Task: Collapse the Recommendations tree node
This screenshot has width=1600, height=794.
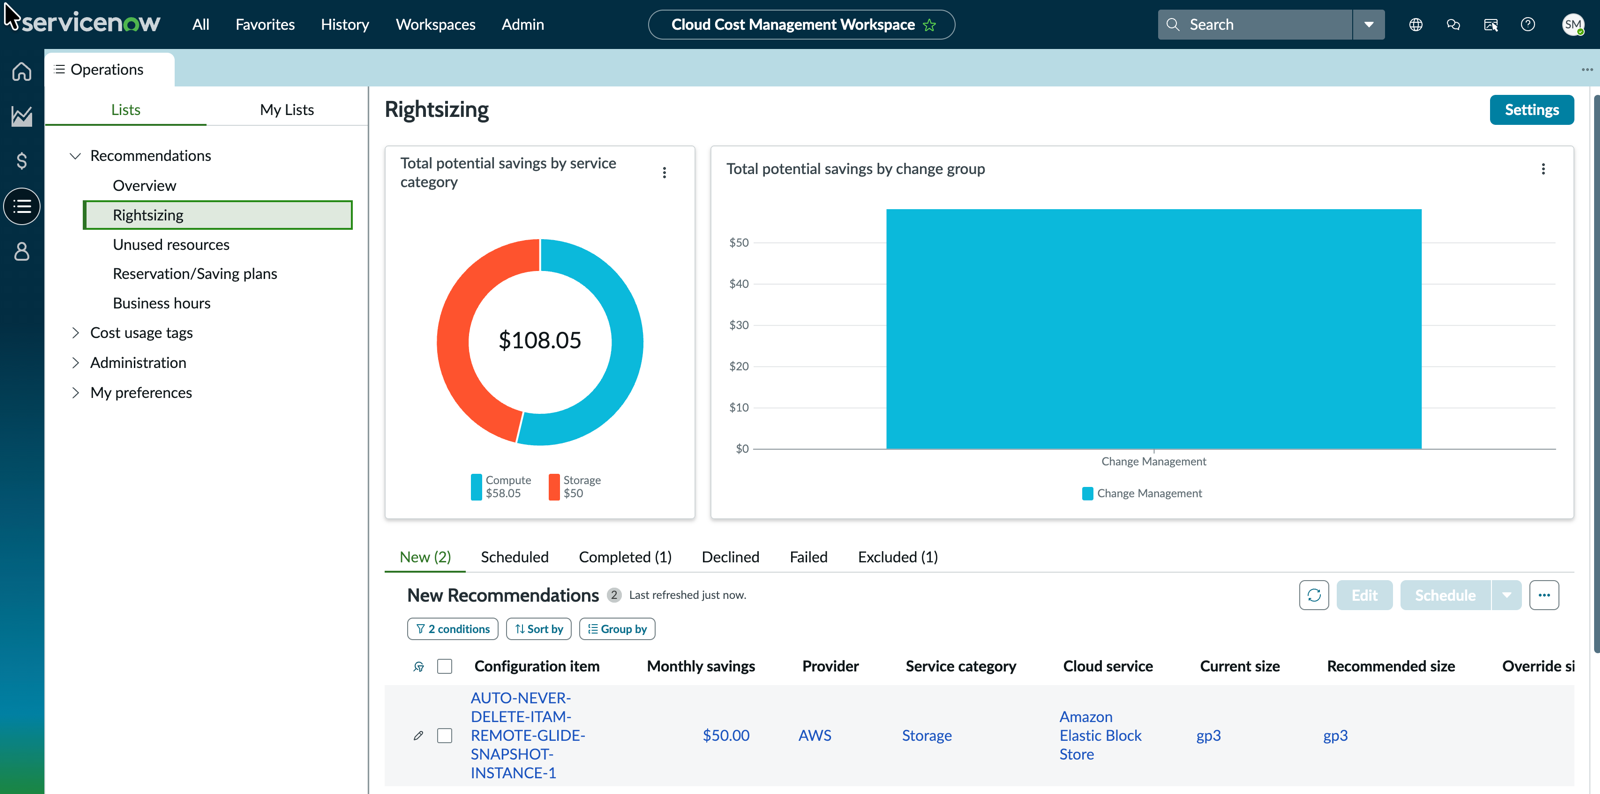Action: [x=75, y=156]
